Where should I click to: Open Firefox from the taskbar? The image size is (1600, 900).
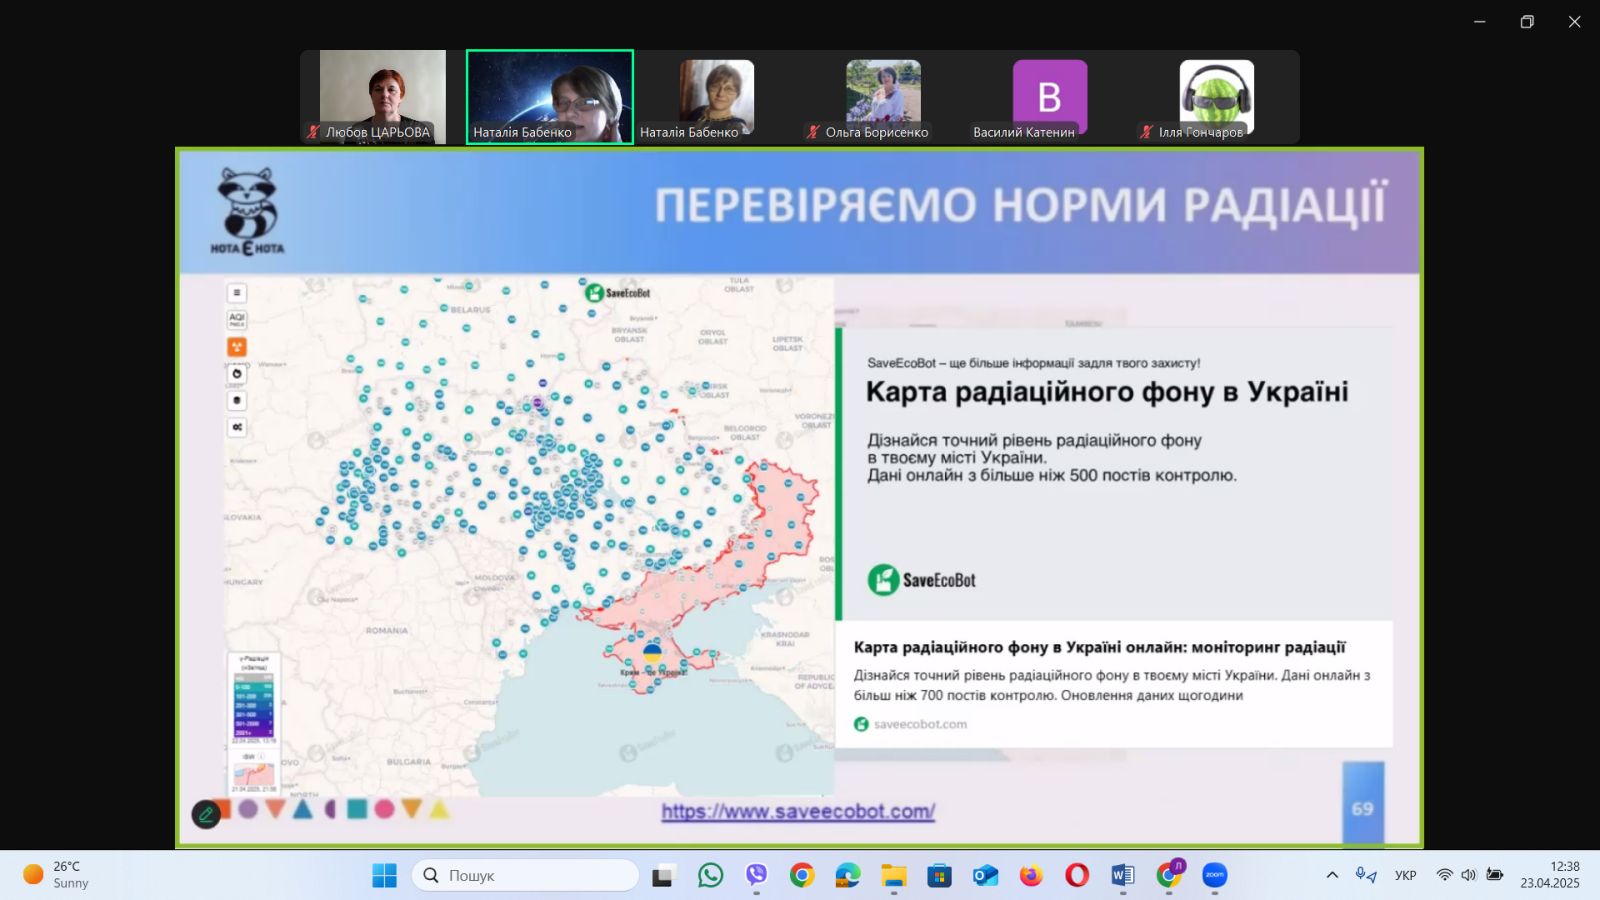tap(1030, 875)
